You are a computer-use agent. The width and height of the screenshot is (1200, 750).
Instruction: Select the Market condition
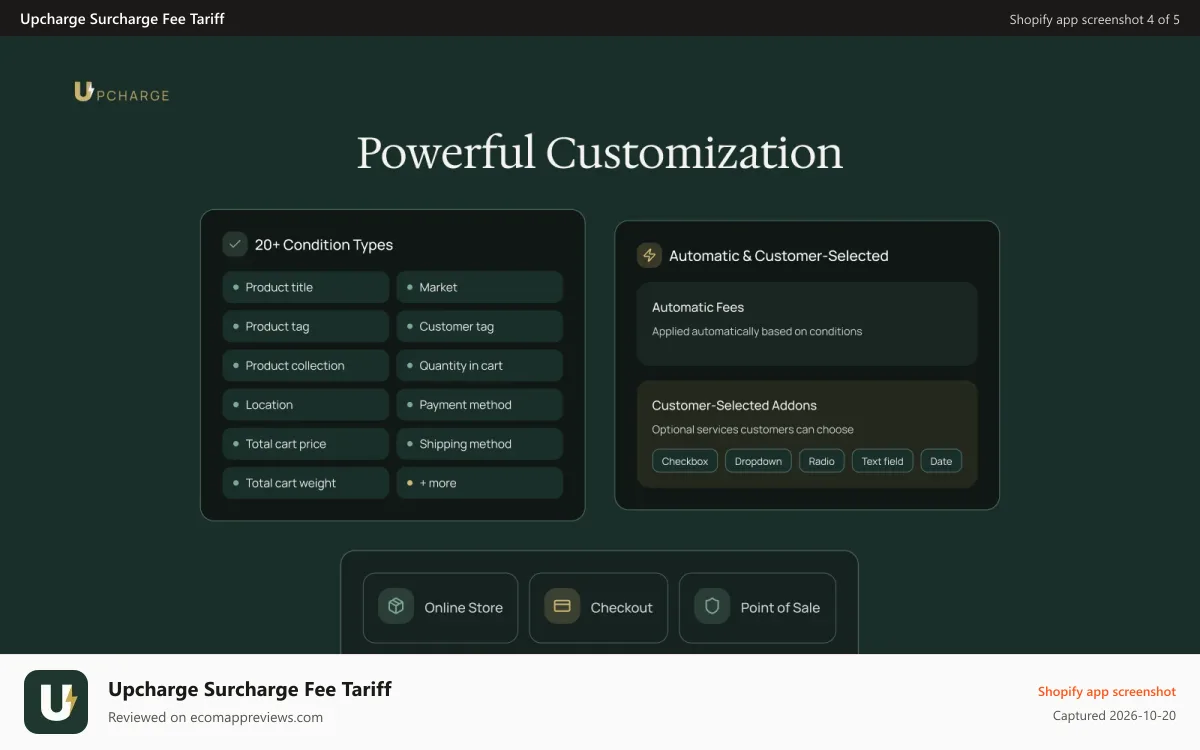tap(480, 287)
